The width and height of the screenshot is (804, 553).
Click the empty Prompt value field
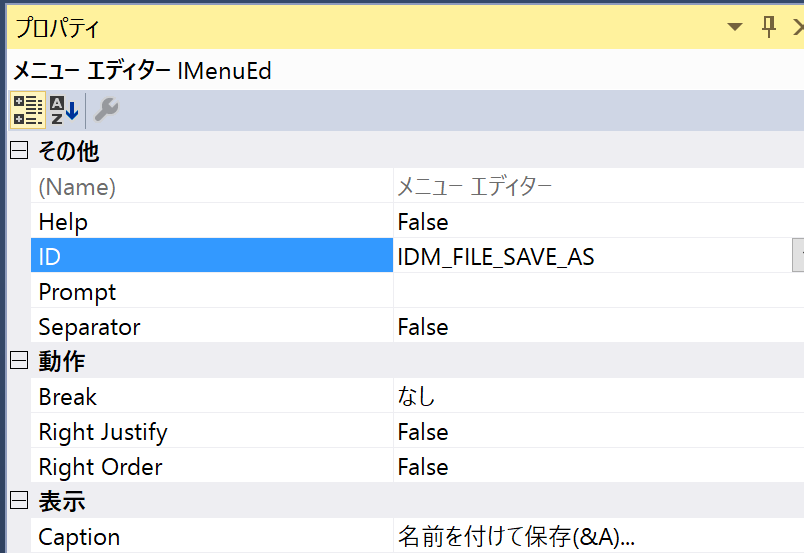point(598,291)
